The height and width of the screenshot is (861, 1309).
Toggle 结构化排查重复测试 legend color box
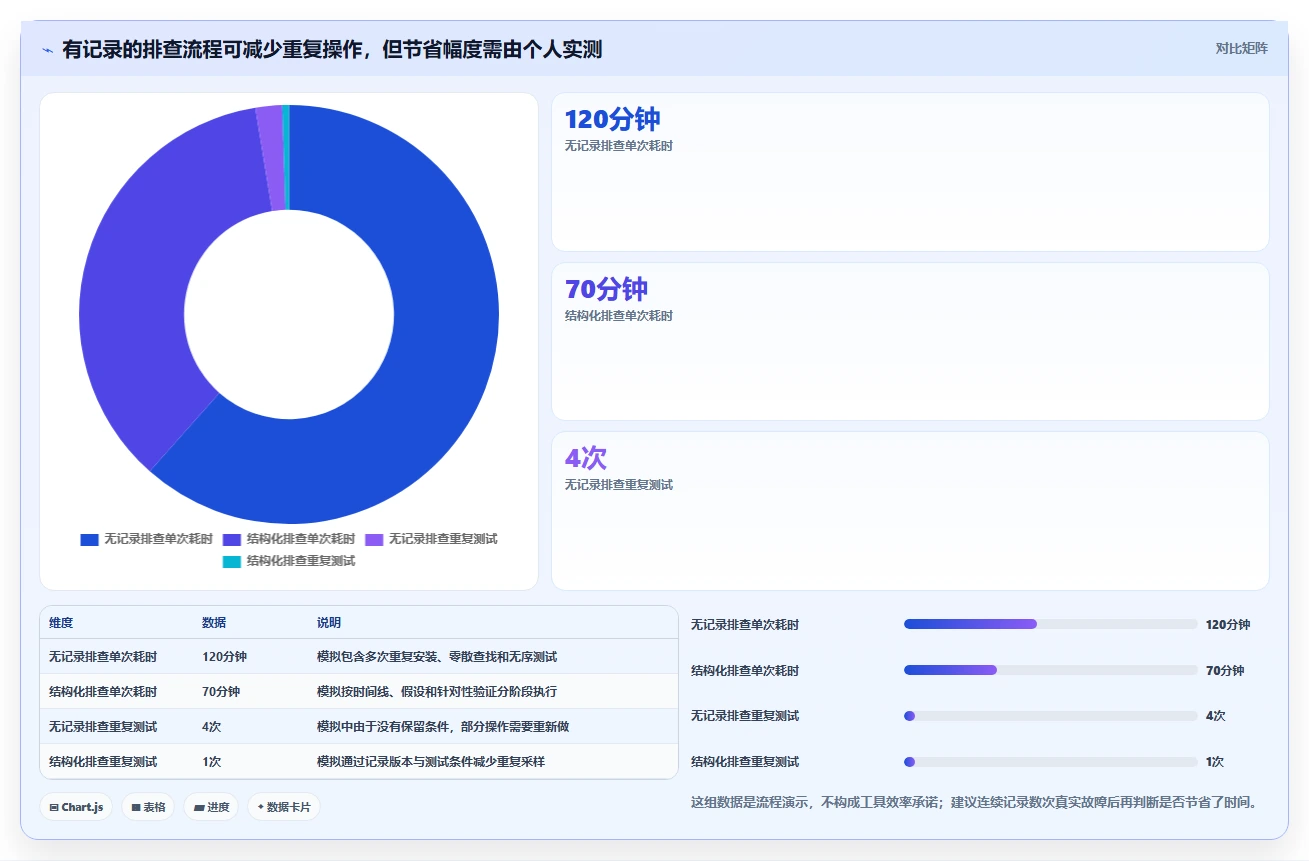(232, 561)
